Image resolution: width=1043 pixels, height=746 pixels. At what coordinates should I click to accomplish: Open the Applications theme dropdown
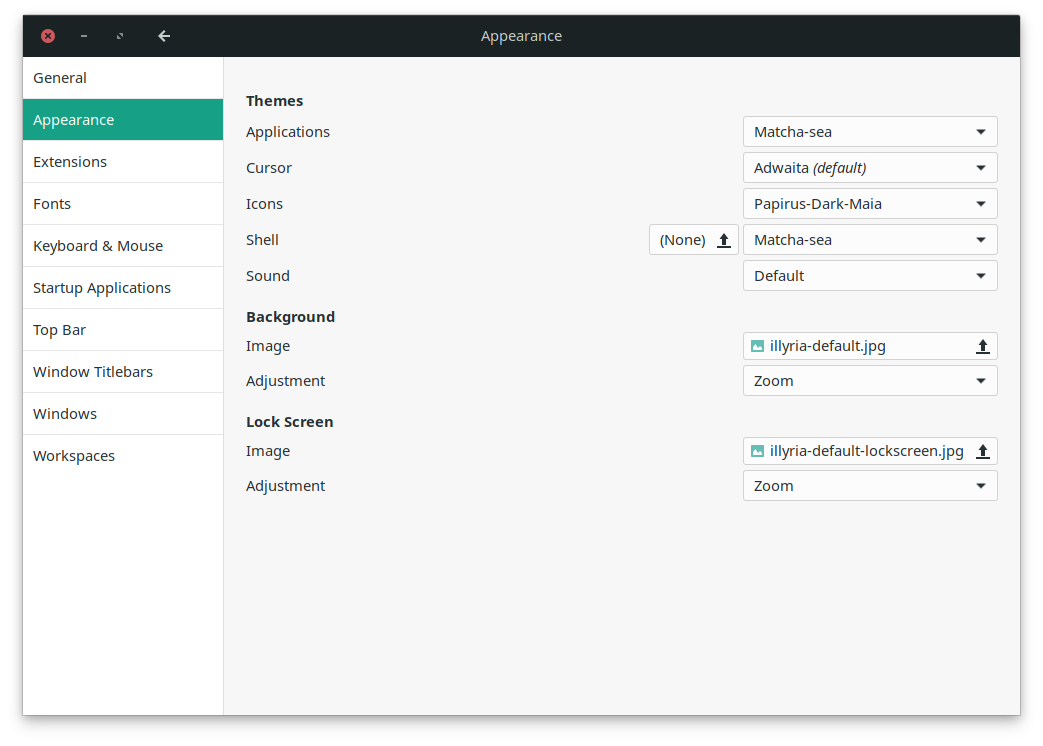869,131
